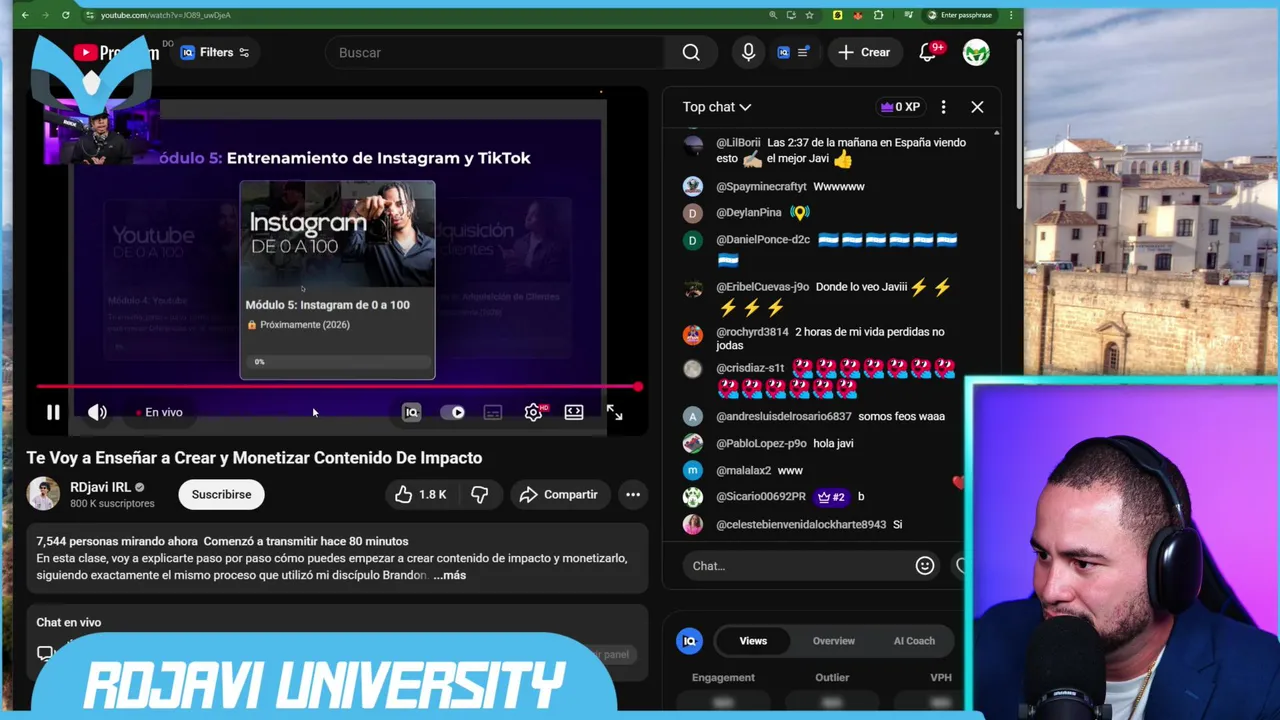Open chat XP points badge
Viewport: 1280px width, 720px height.
[x=900, y=107]
